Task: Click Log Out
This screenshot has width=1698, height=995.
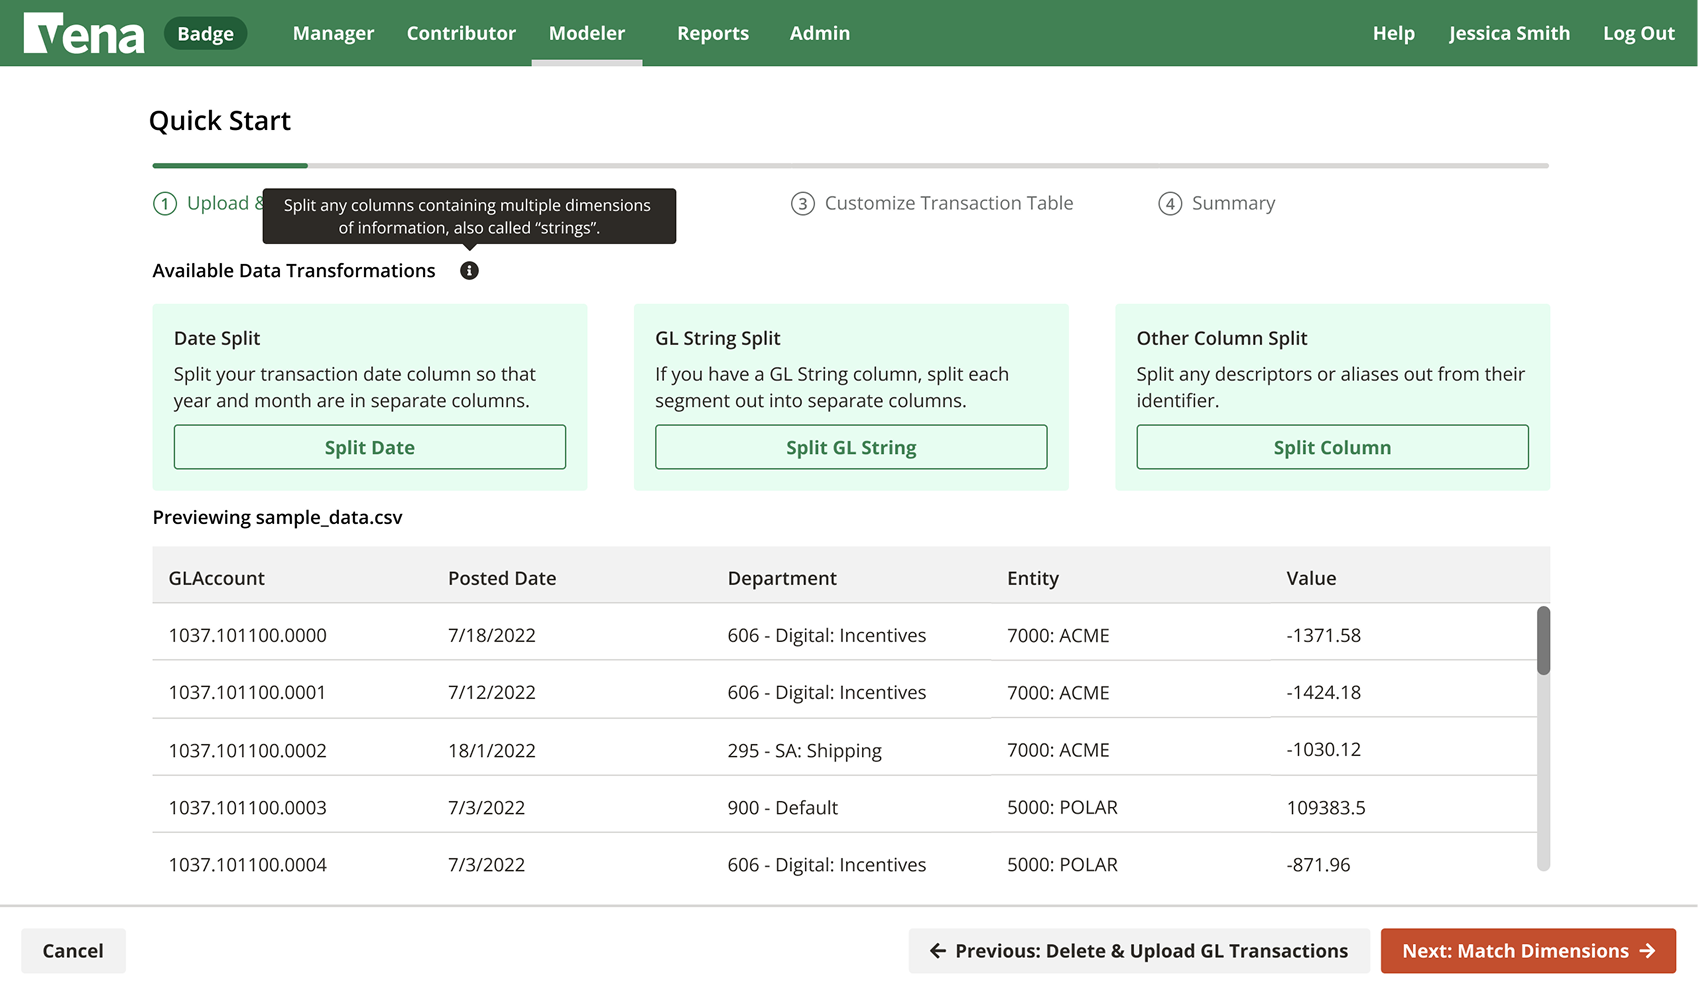Action: [1638, 33]
